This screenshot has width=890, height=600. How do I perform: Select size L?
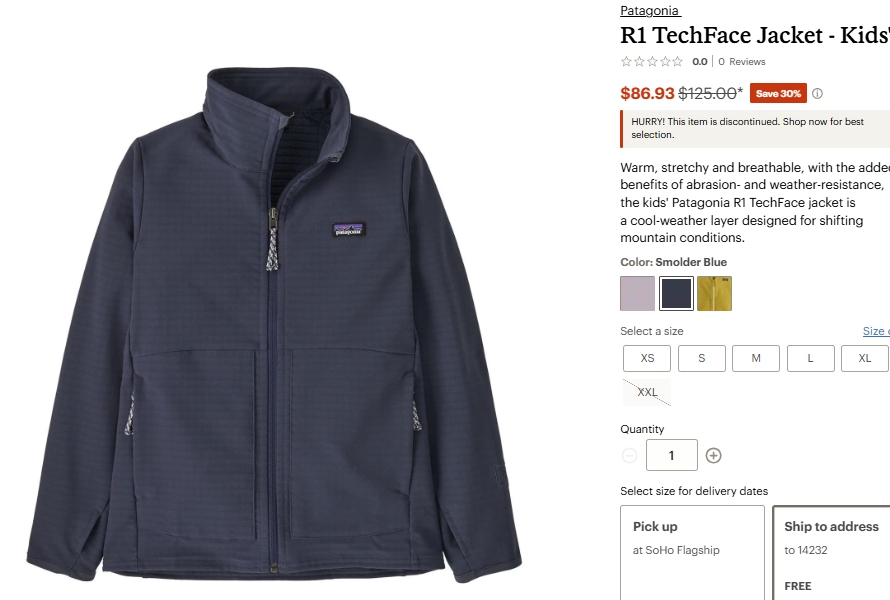[811, 358]
